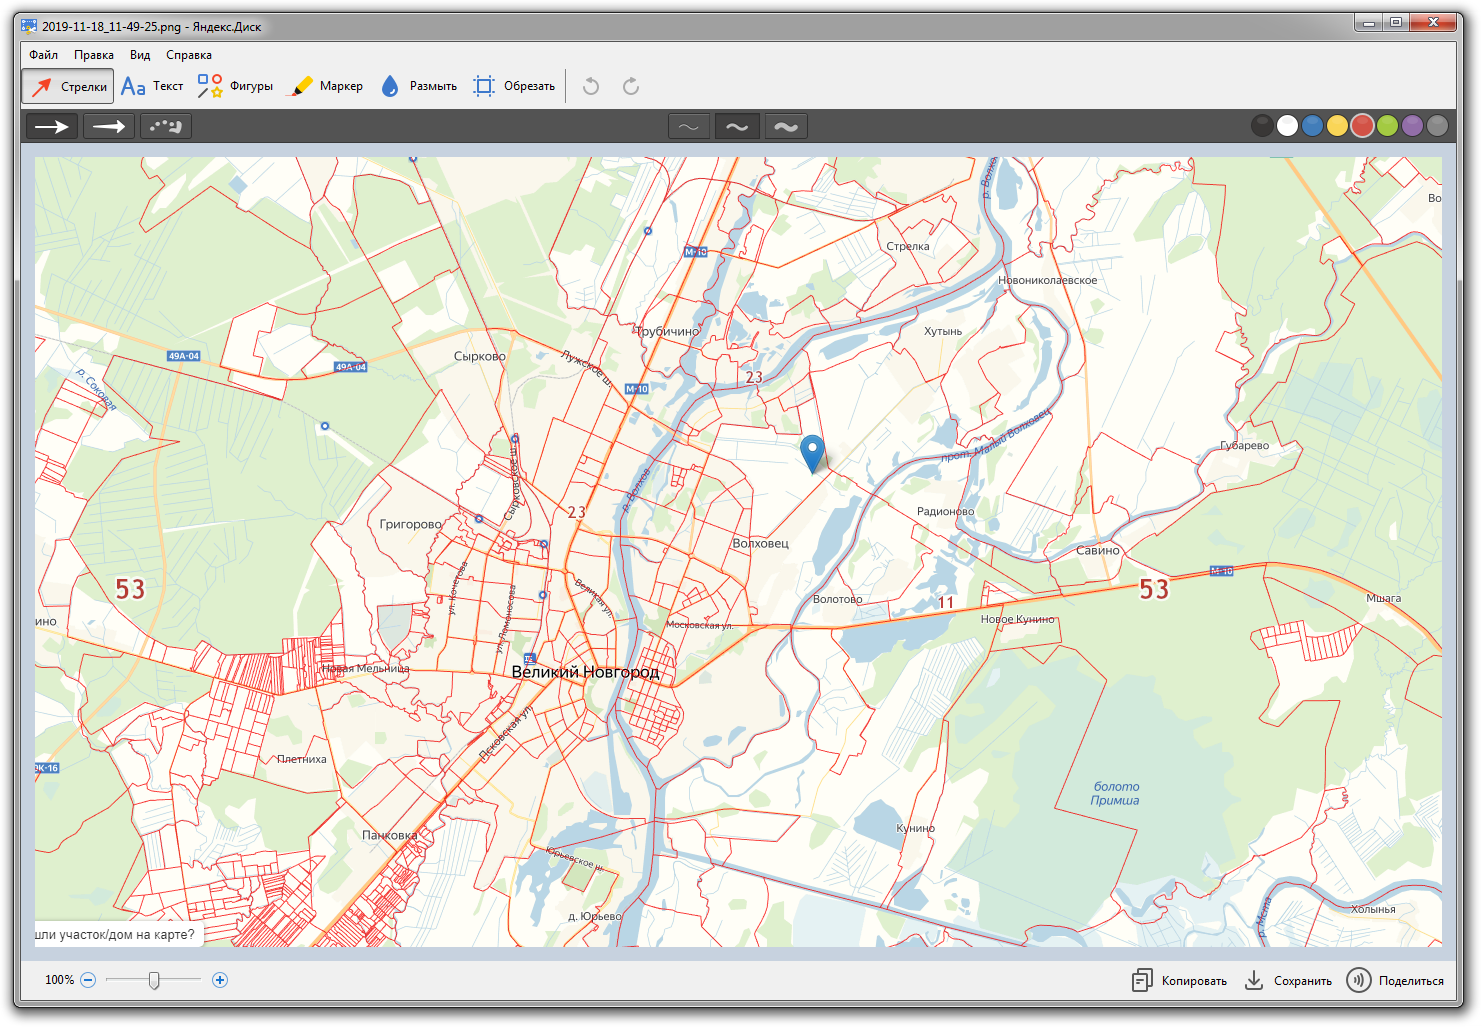Click Сохранить to save the image
This screenshot has width=1482, height=1027.
click(x=1288, y=981)
